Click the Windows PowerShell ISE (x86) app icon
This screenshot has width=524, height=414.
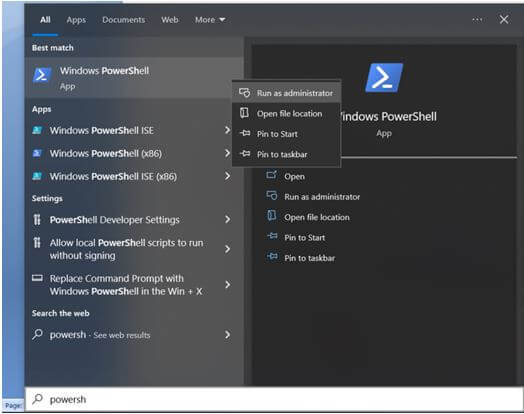click(37, 176)
